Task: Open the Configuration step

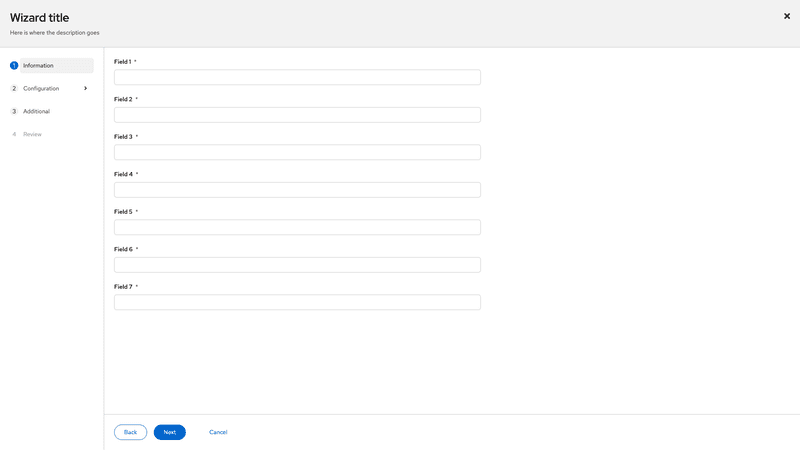Action: click(41, 88)
